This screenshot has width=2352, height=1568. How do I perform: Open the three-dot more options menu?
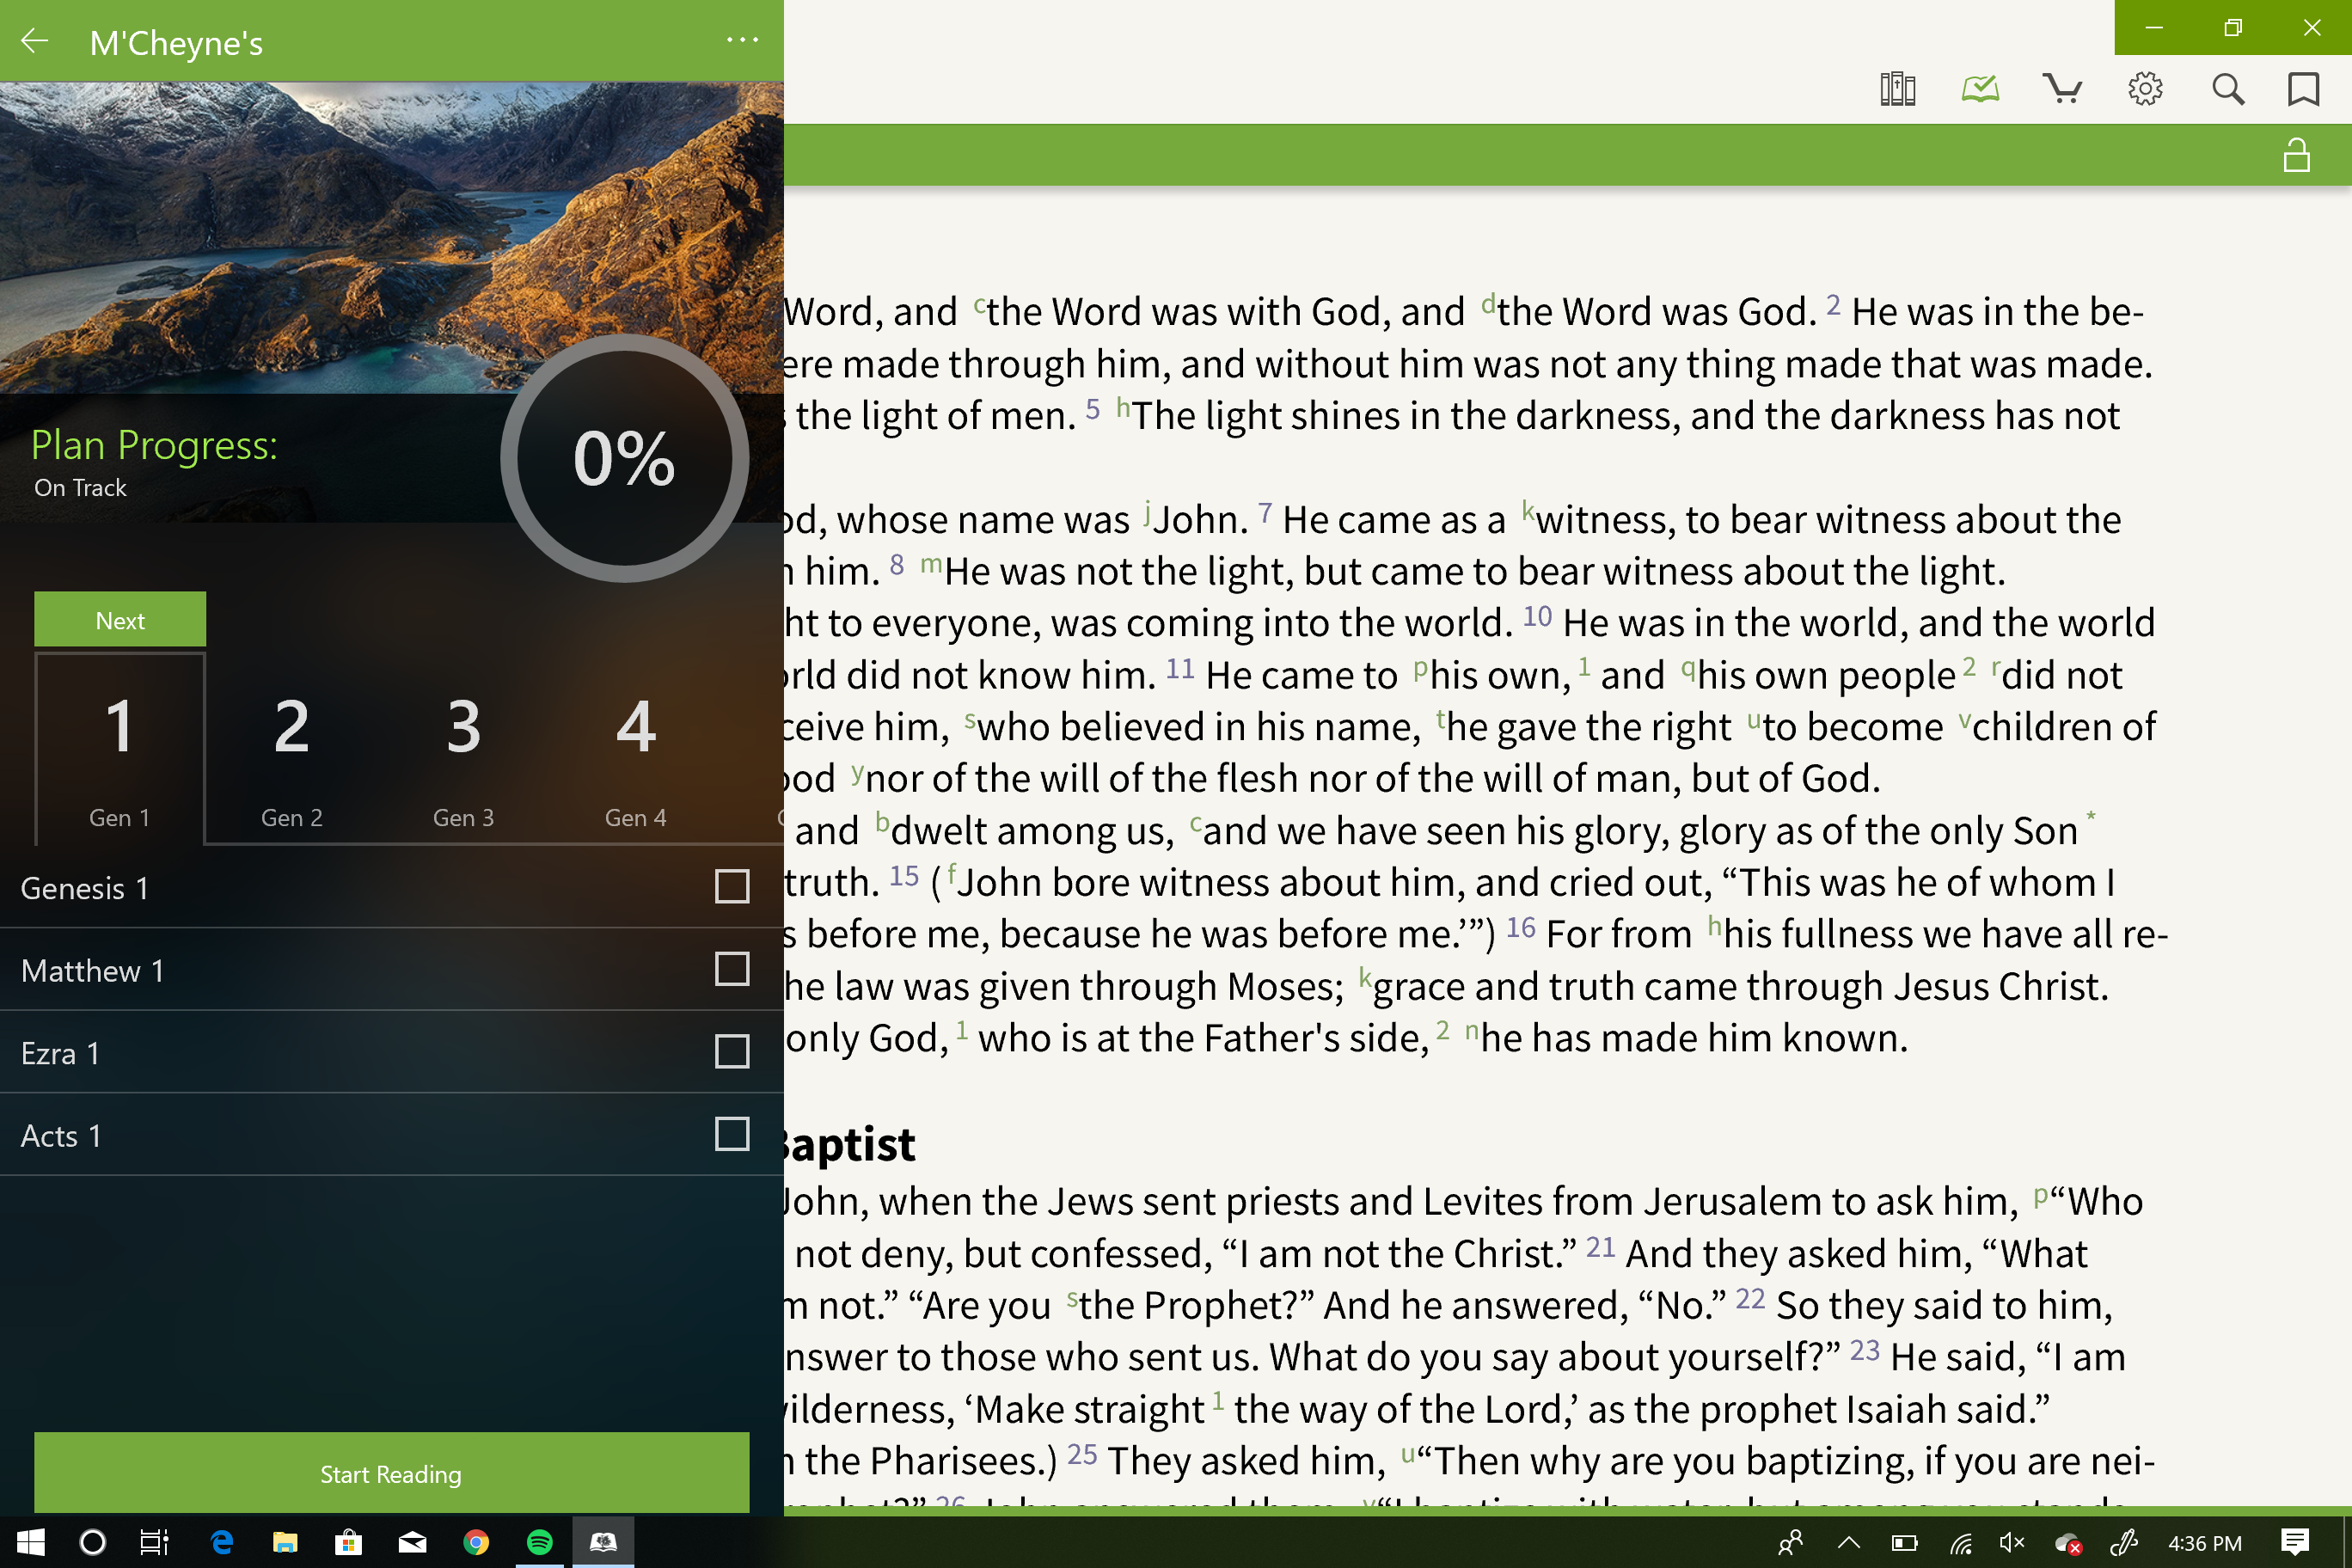(x=742, y=40)
